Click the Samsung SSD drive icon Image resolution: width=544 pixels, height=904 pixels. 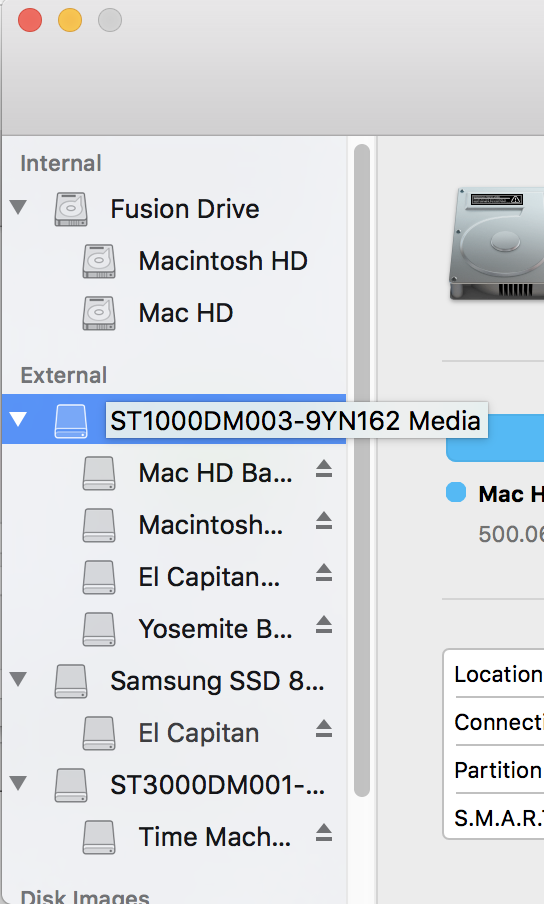(x=71, y=681)
